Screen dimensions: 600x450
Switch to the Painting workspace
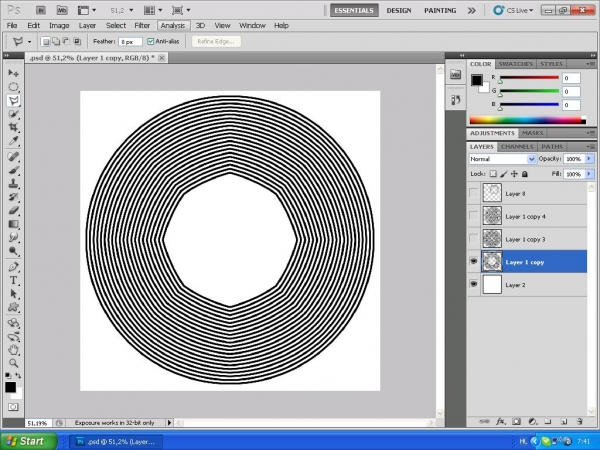coord(440,10)
